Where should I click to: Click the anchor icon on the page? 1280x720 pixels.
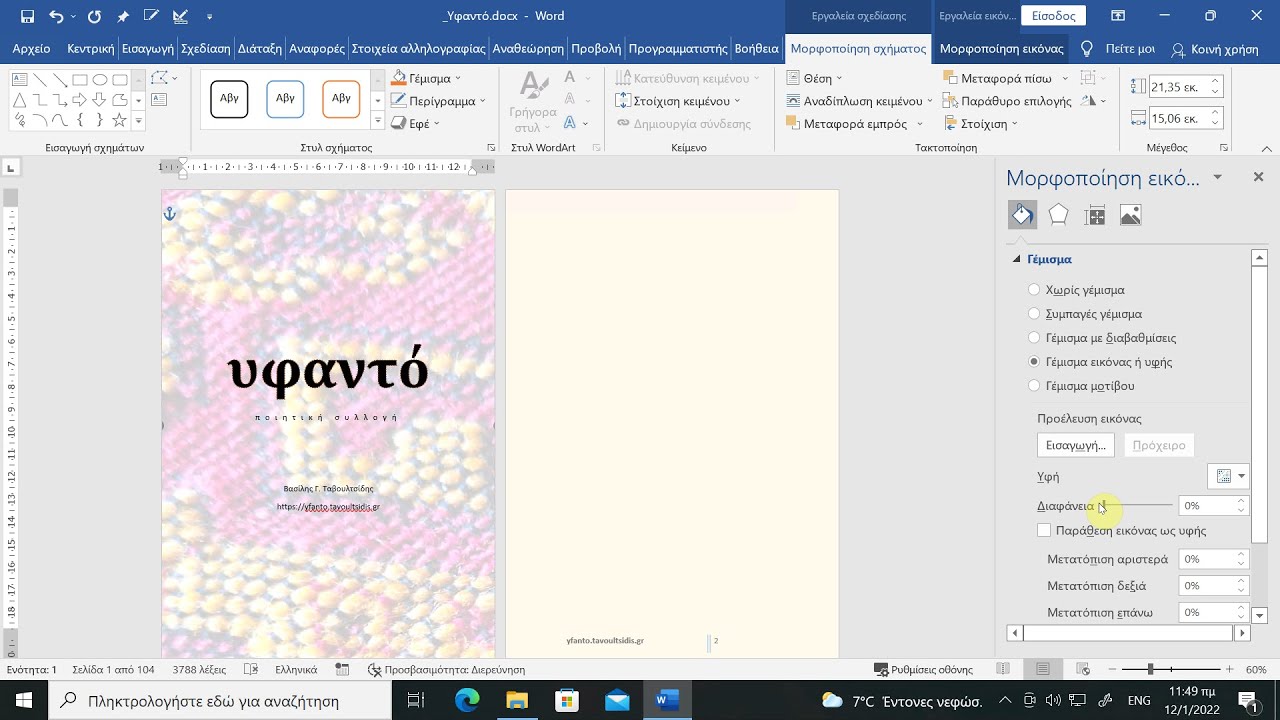click(169, 214)
